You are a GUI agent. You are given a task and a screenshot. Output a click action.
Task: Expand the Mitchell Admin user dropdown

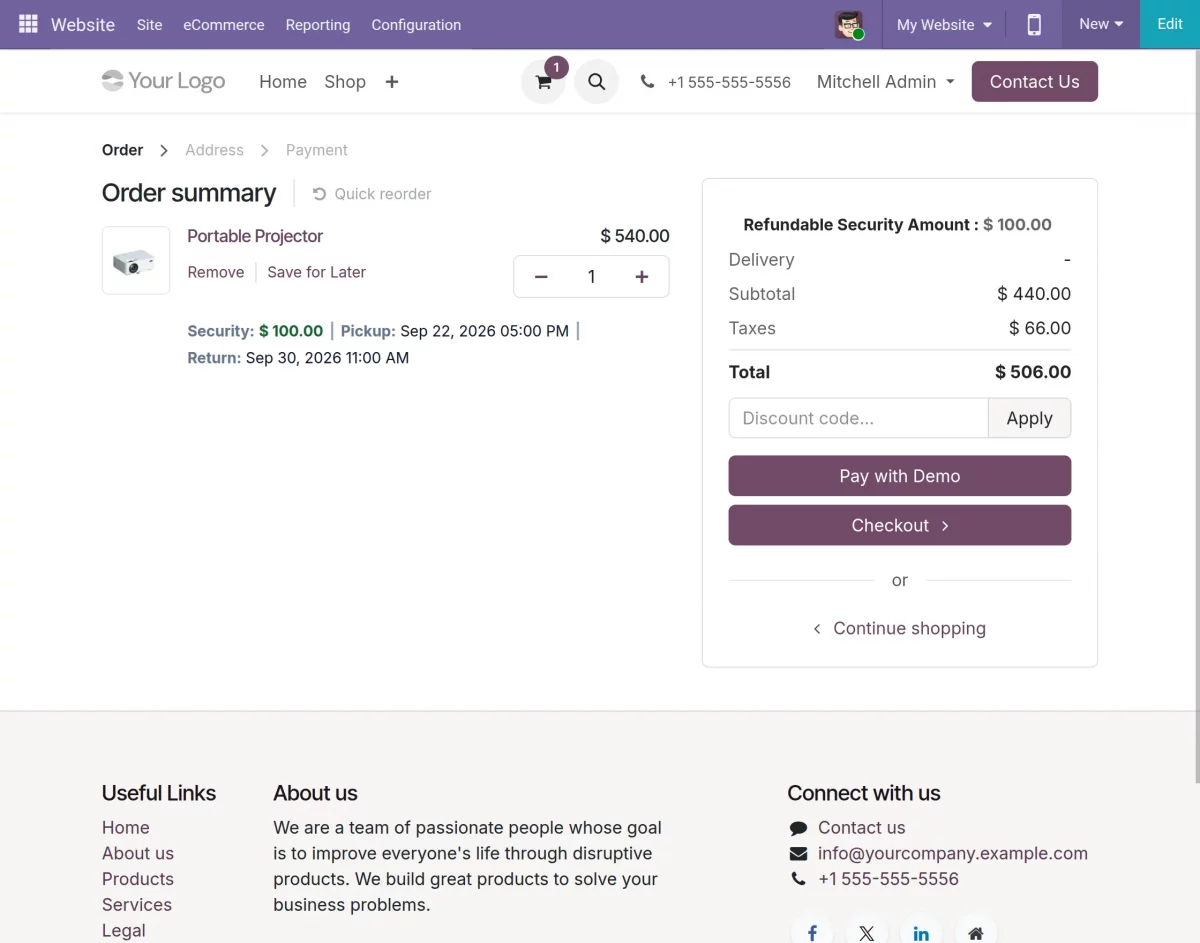click(885, 82)
